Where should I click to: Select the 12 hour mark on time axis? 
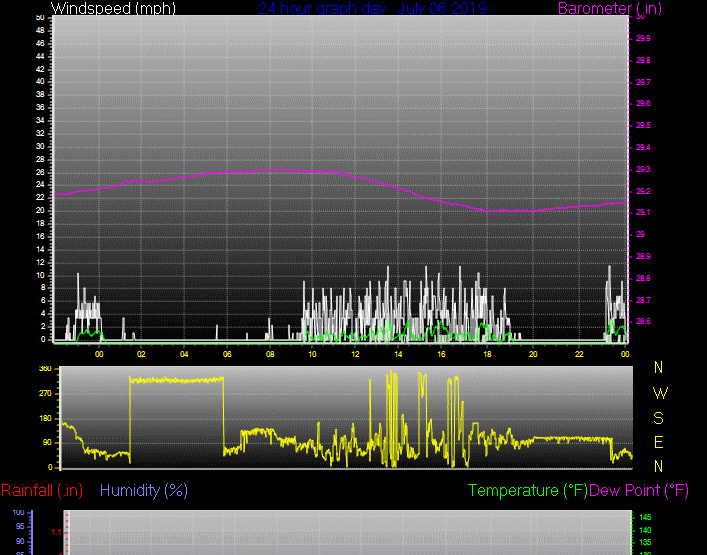pos(356,354)
